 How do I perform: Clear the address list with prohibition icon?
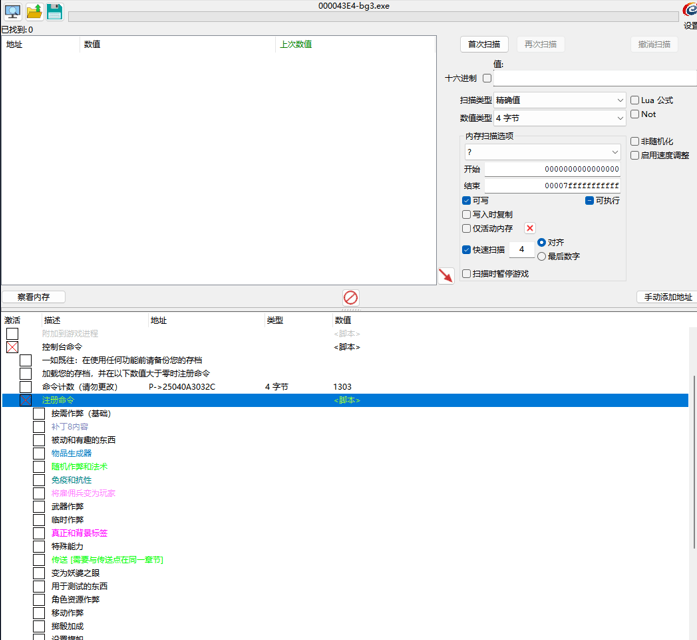pyautogui.click(x=351, y=297)
